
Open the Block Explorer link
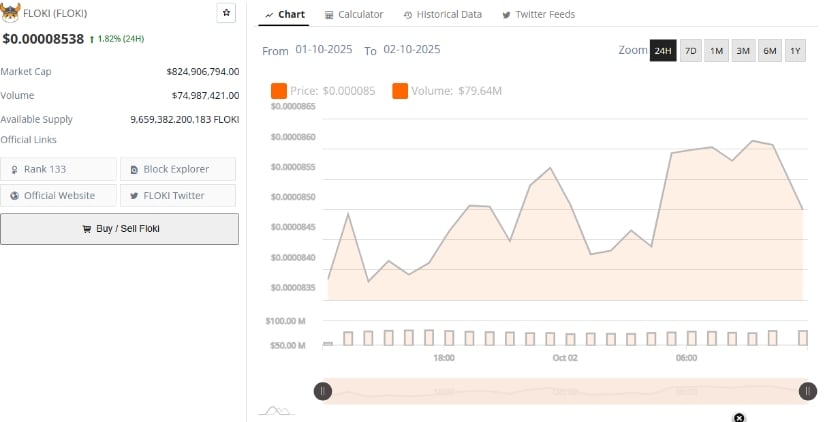click(x=178, y=169)
